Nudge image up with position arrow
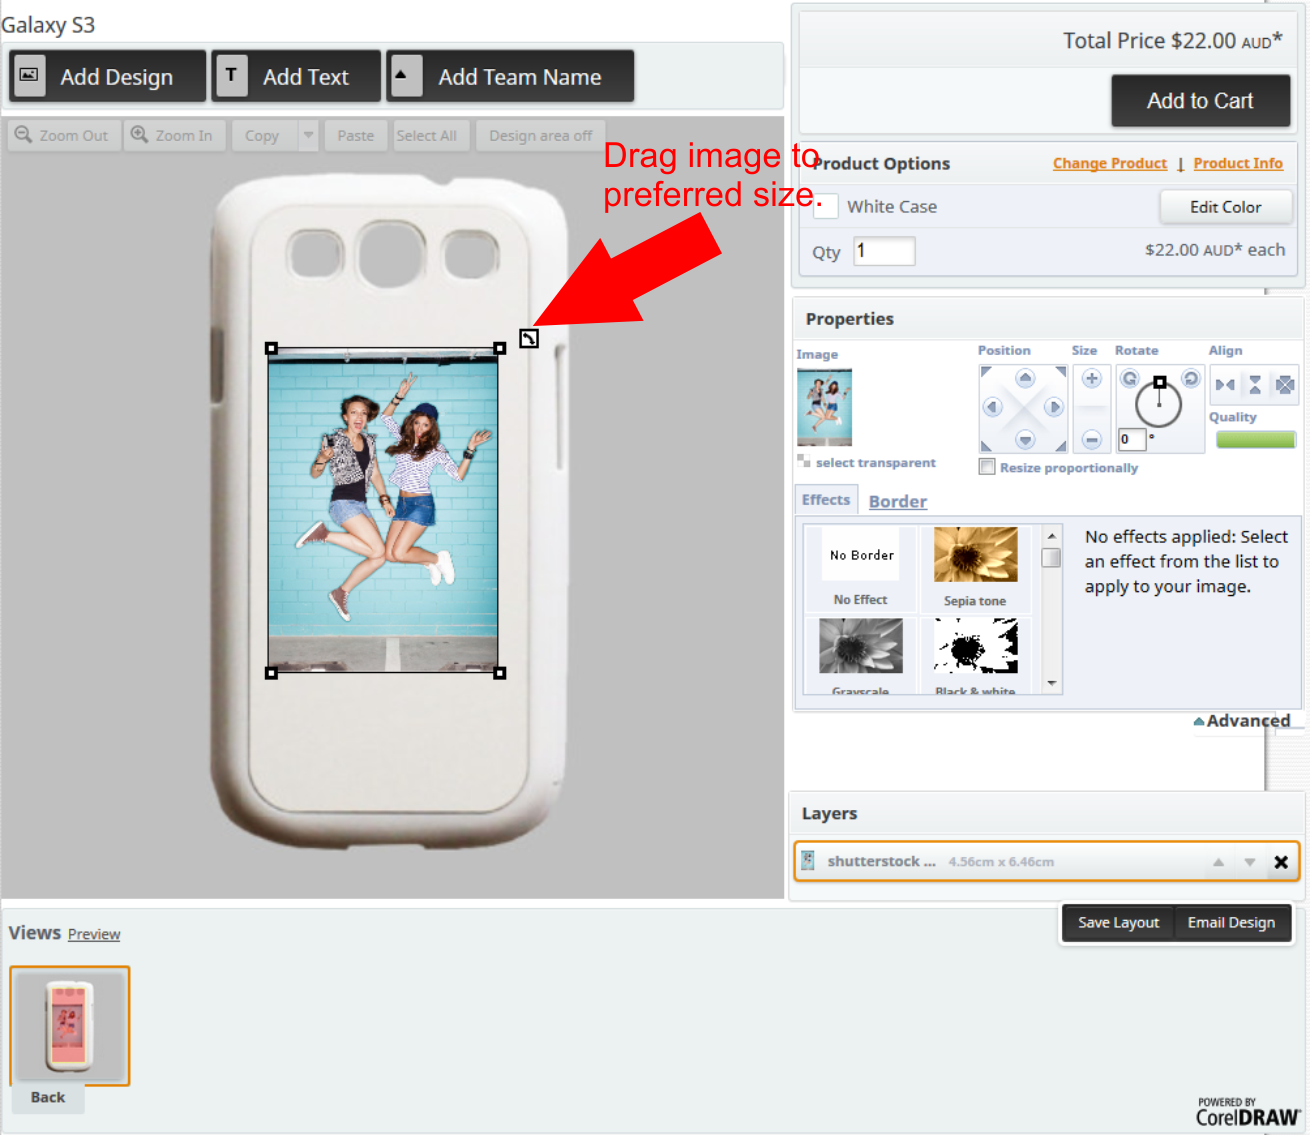1310x1135 pixels. (1024, 378)
